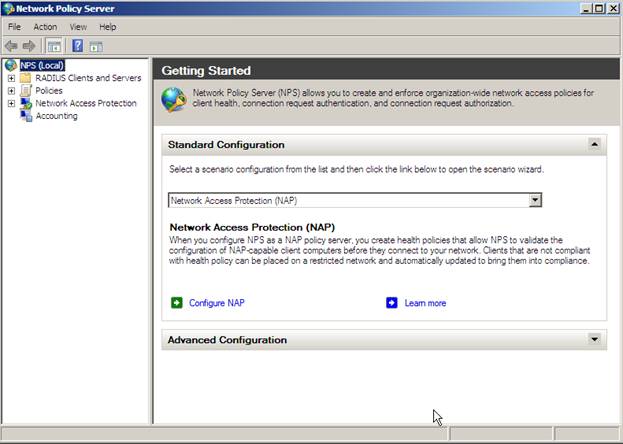Collapse the Standard Configuration section
This screenshot has height=444, width=623.
pyautogui.click(x=595, y=144)
